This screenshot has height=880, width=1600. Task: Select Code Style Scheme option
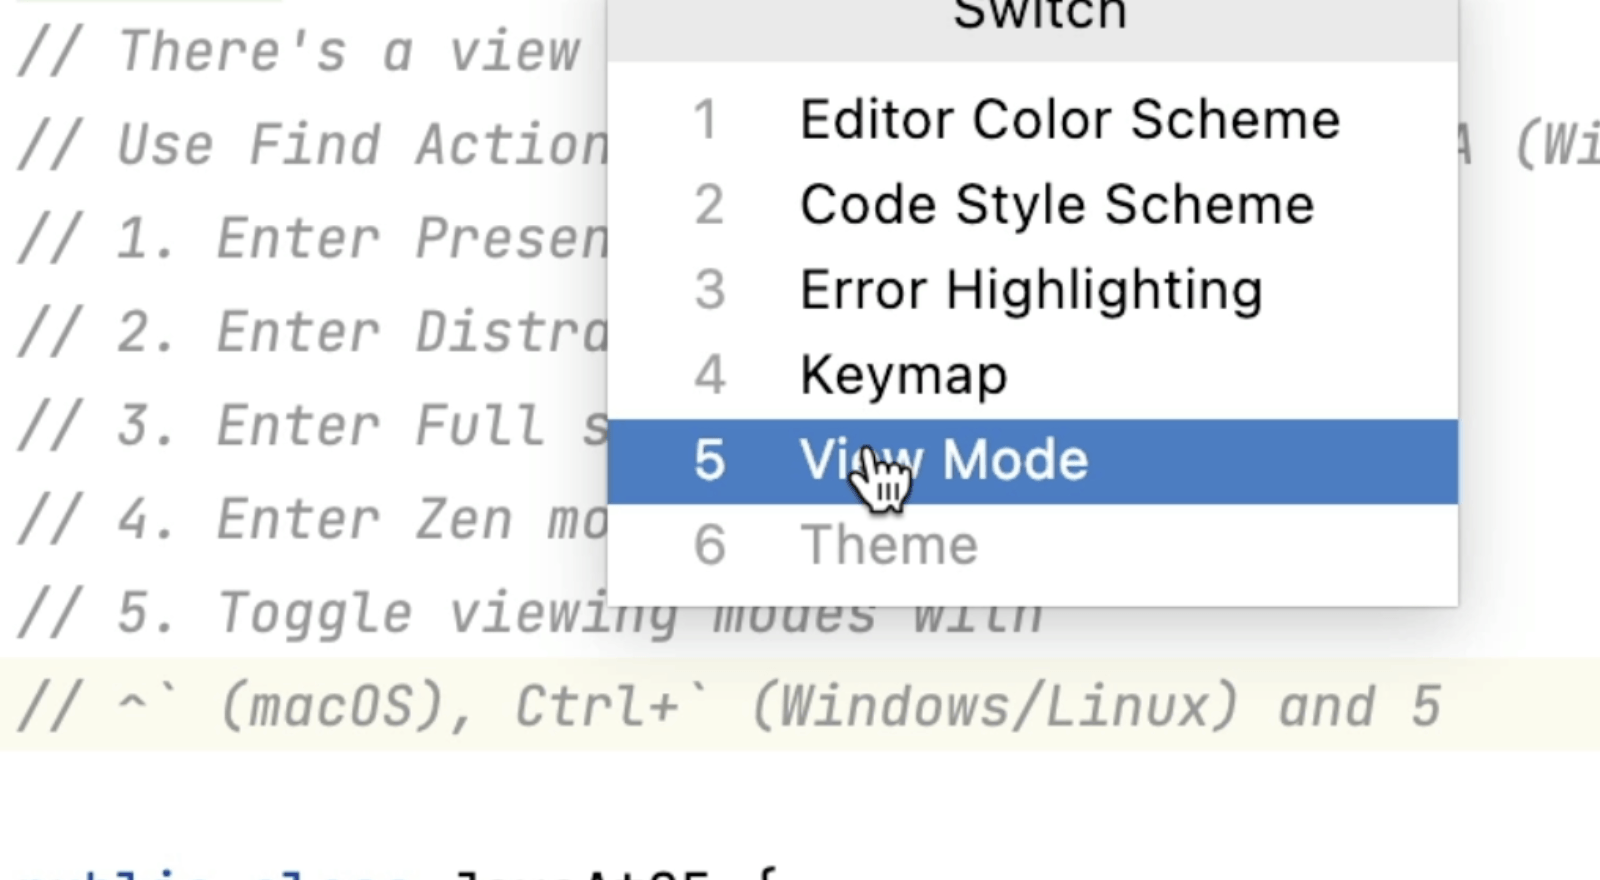point(1057,204)
